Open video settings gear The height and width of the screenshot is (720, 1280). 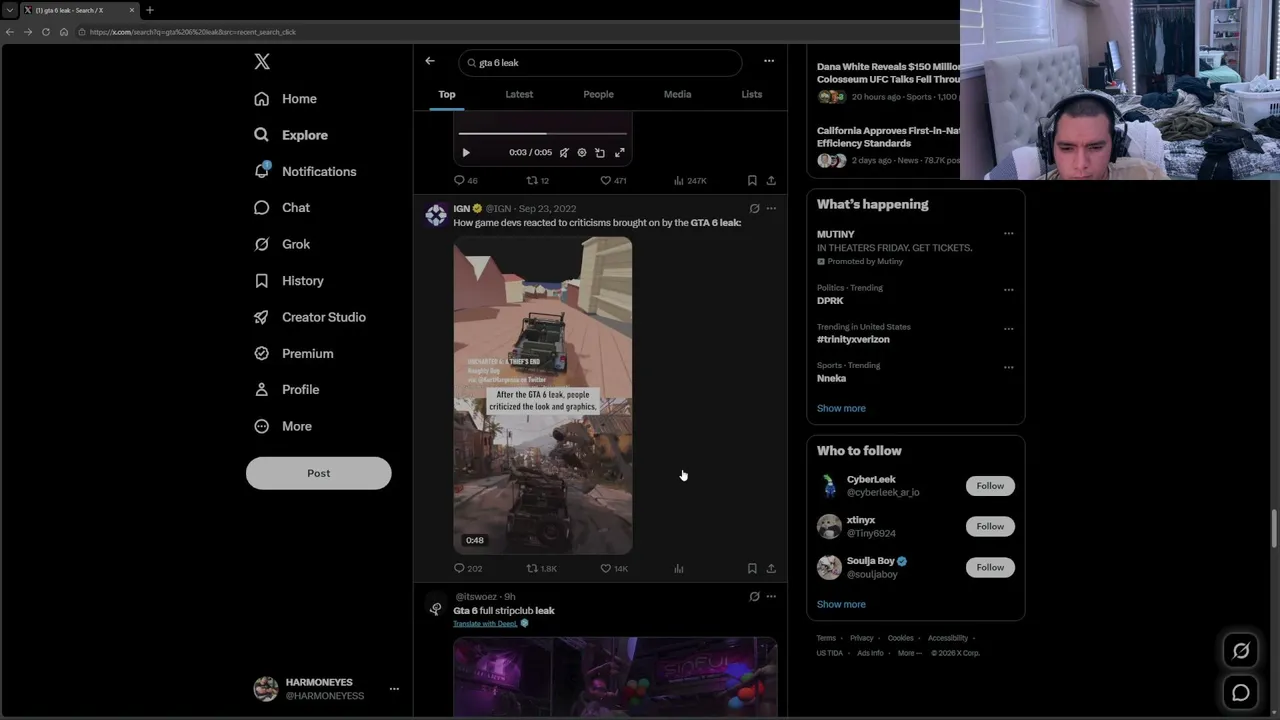tap(582, 153)
